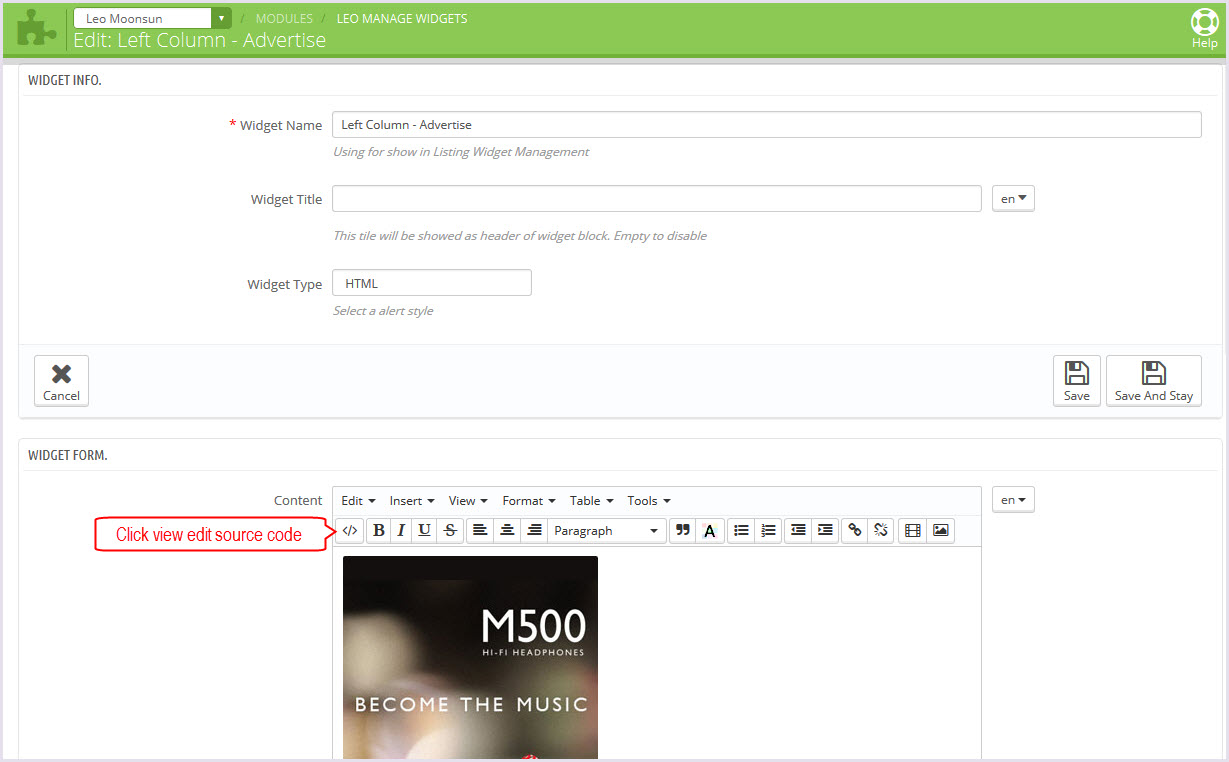
Task: Go to the Modules breadcrumb
Action: click(x=284, y=19)
